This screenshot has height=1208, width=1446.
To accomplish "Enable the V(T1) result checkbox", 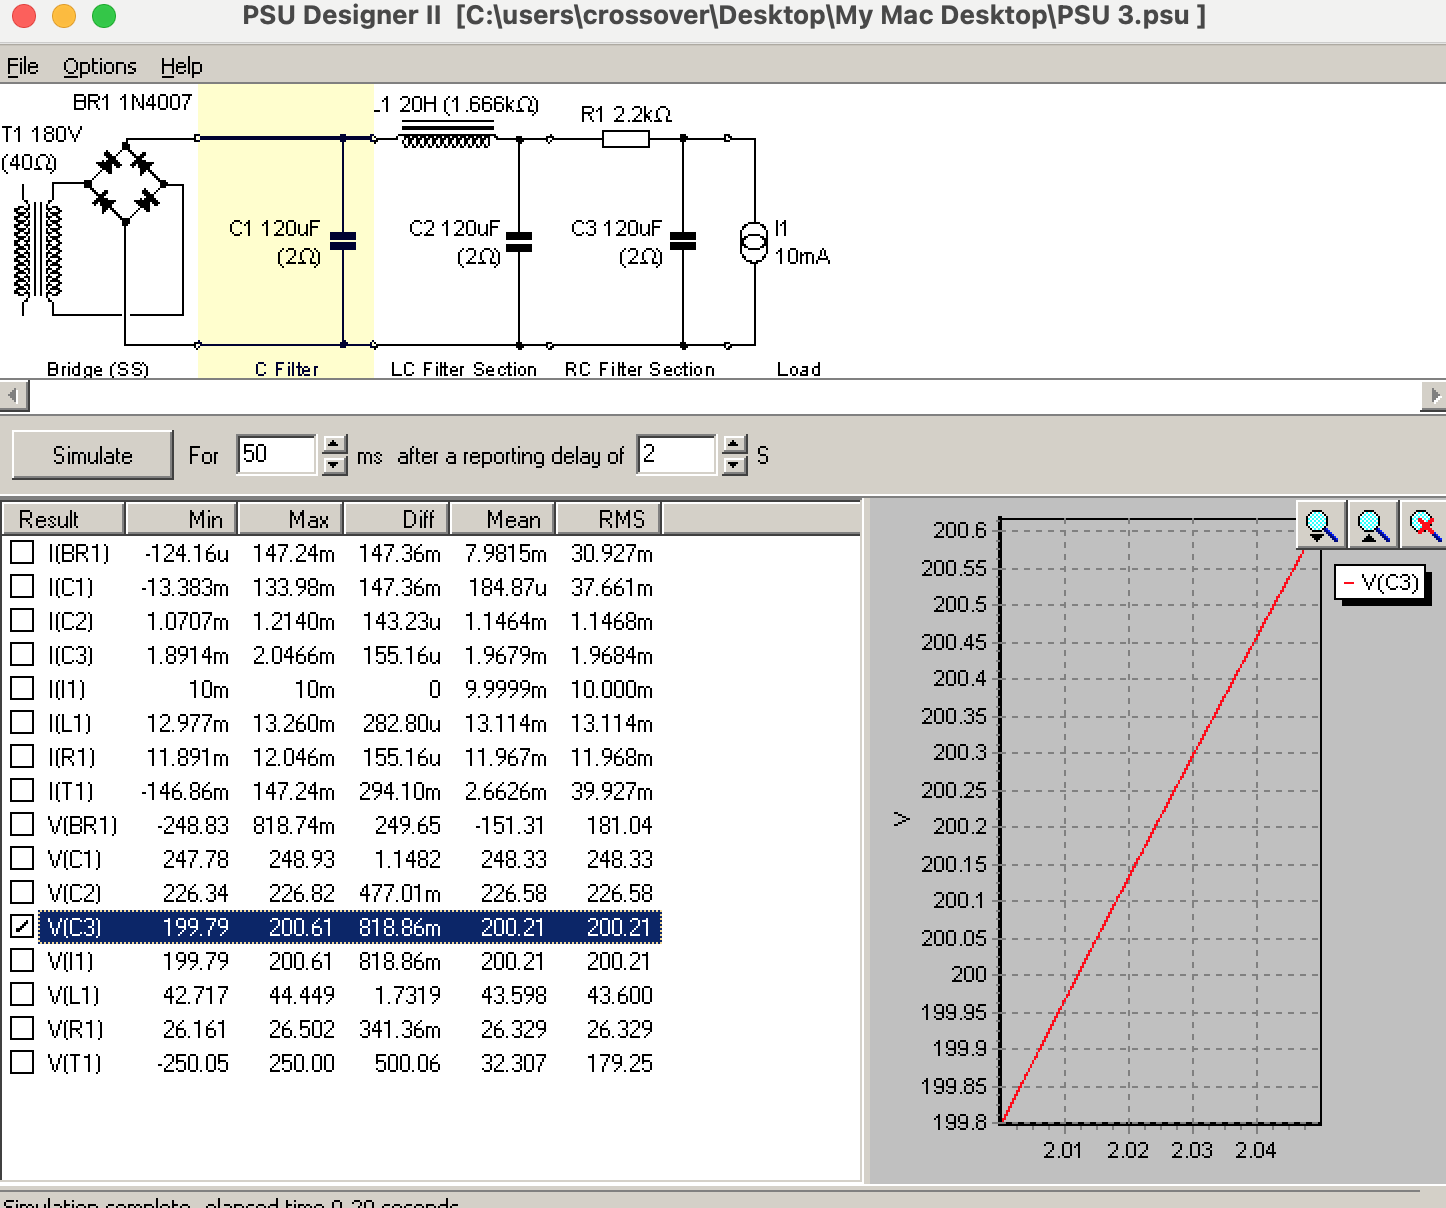I will 22,1062.
